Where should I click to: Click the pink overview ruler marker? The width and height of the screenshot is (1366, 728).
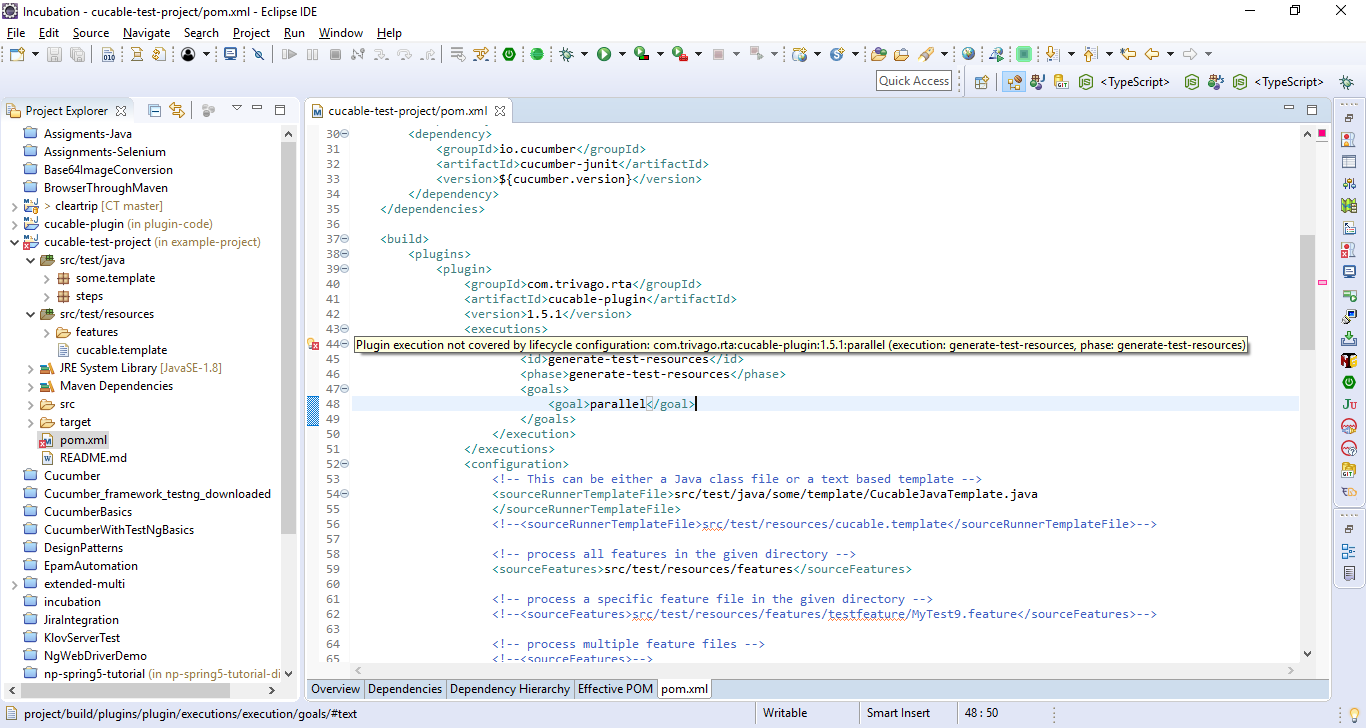(x=1323, y=283)
